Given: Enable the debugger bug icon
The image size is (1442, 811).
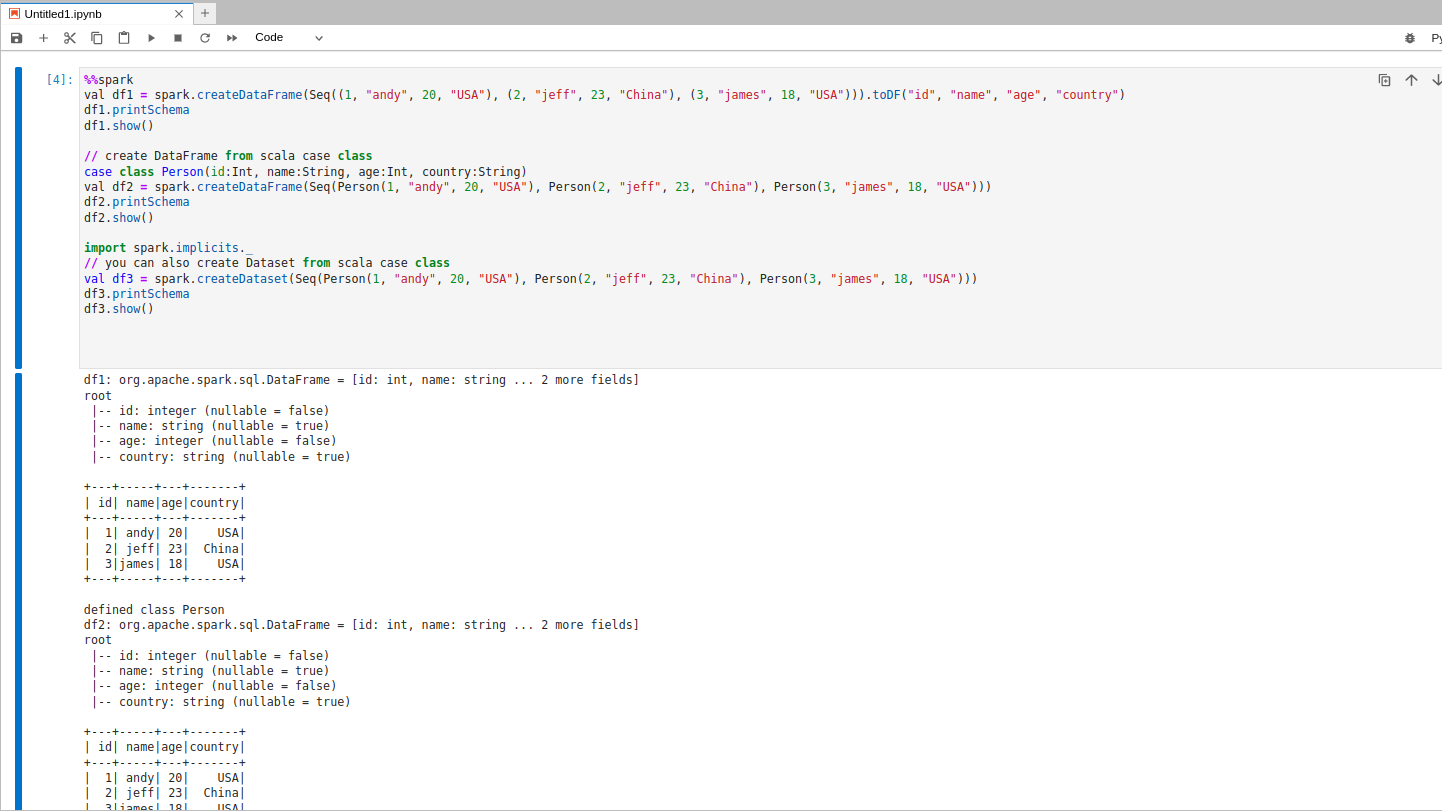Looking at the screenshot, I should tap(1410, 38).
